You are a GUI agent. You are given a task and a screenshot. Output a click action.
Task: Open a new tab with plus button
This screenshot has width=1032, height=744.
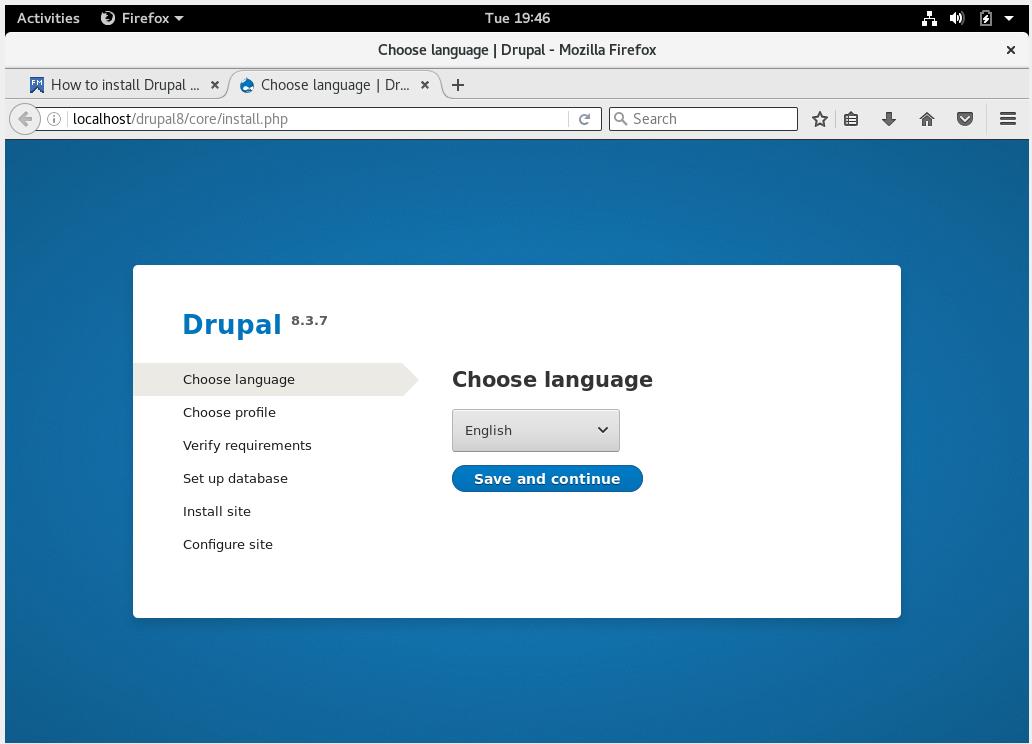pos(458,85)
